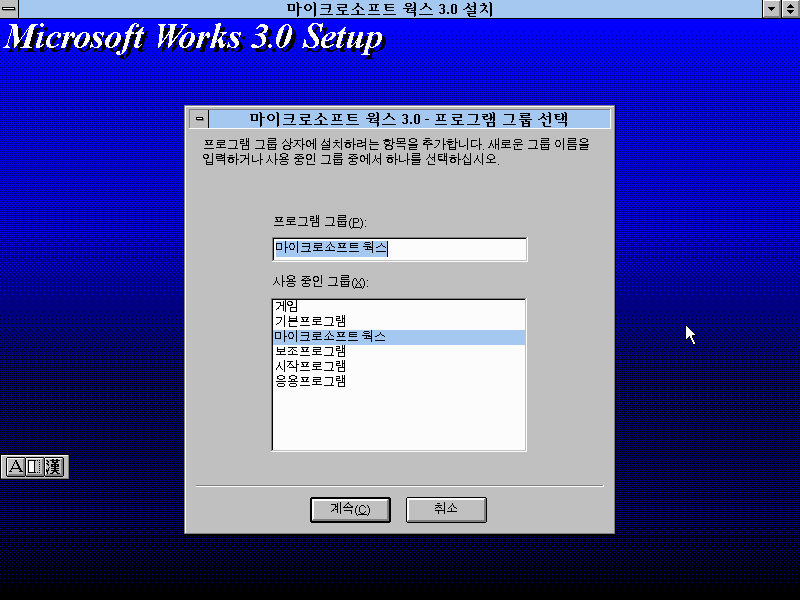Minimize the setup window with down arrow
Viewport: 800px width, 600px height.
click(771, 9)
